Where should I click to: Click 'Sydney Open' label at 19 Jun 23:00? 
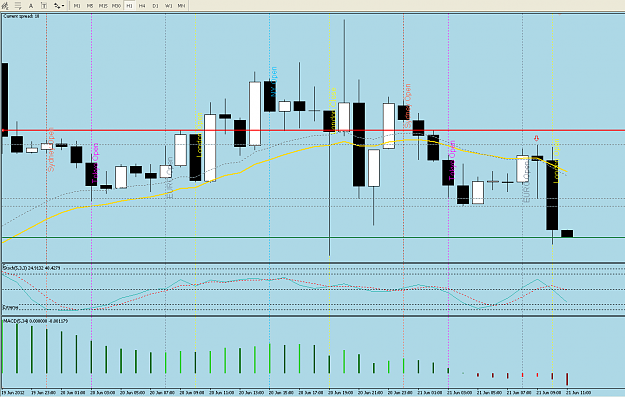(51, 150)
